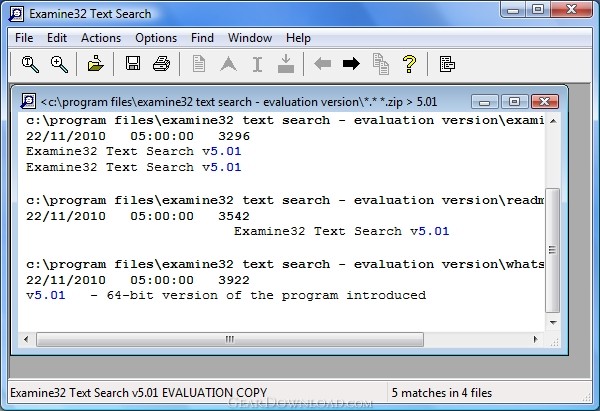Click the child window title path text
The image size is (600, 411).
tap(239, 102)
